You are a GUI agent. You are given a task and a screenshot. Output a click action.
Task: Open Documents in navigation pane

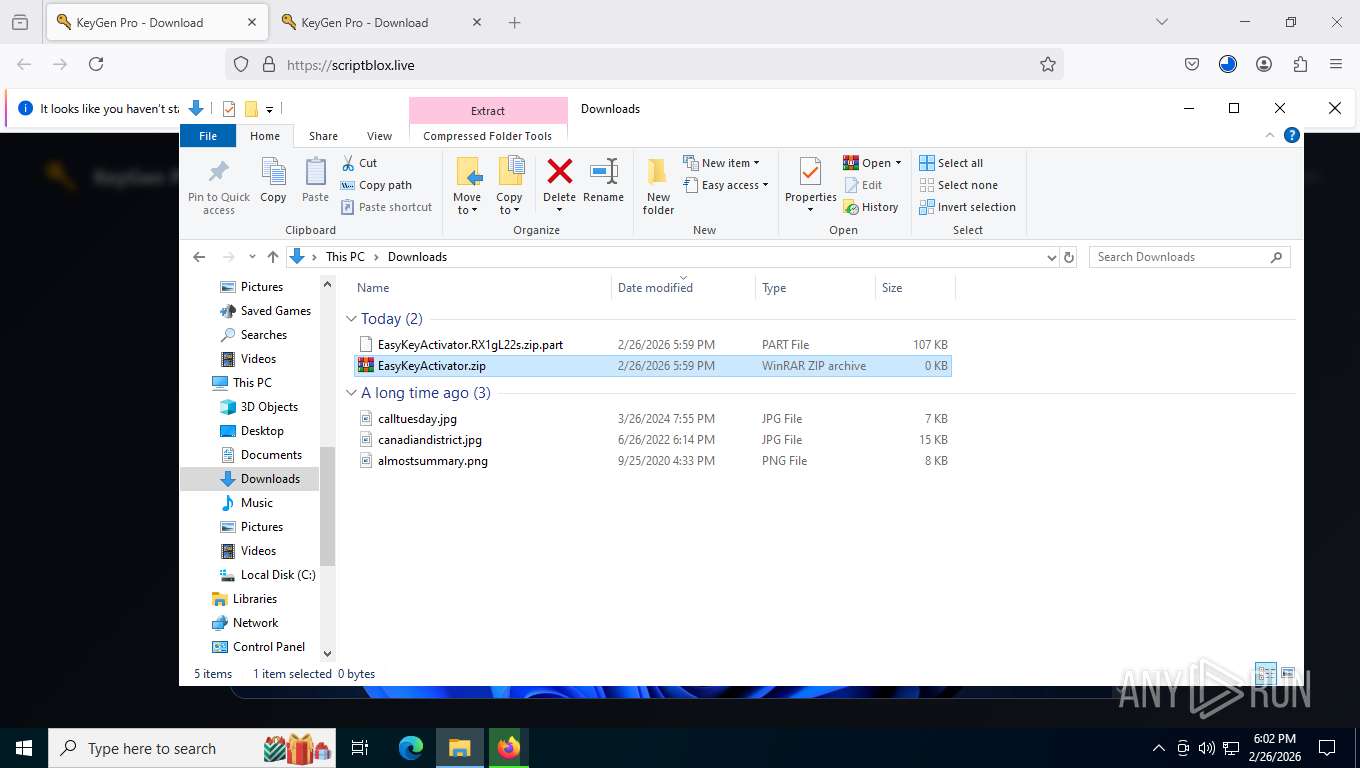click(261, 455)
